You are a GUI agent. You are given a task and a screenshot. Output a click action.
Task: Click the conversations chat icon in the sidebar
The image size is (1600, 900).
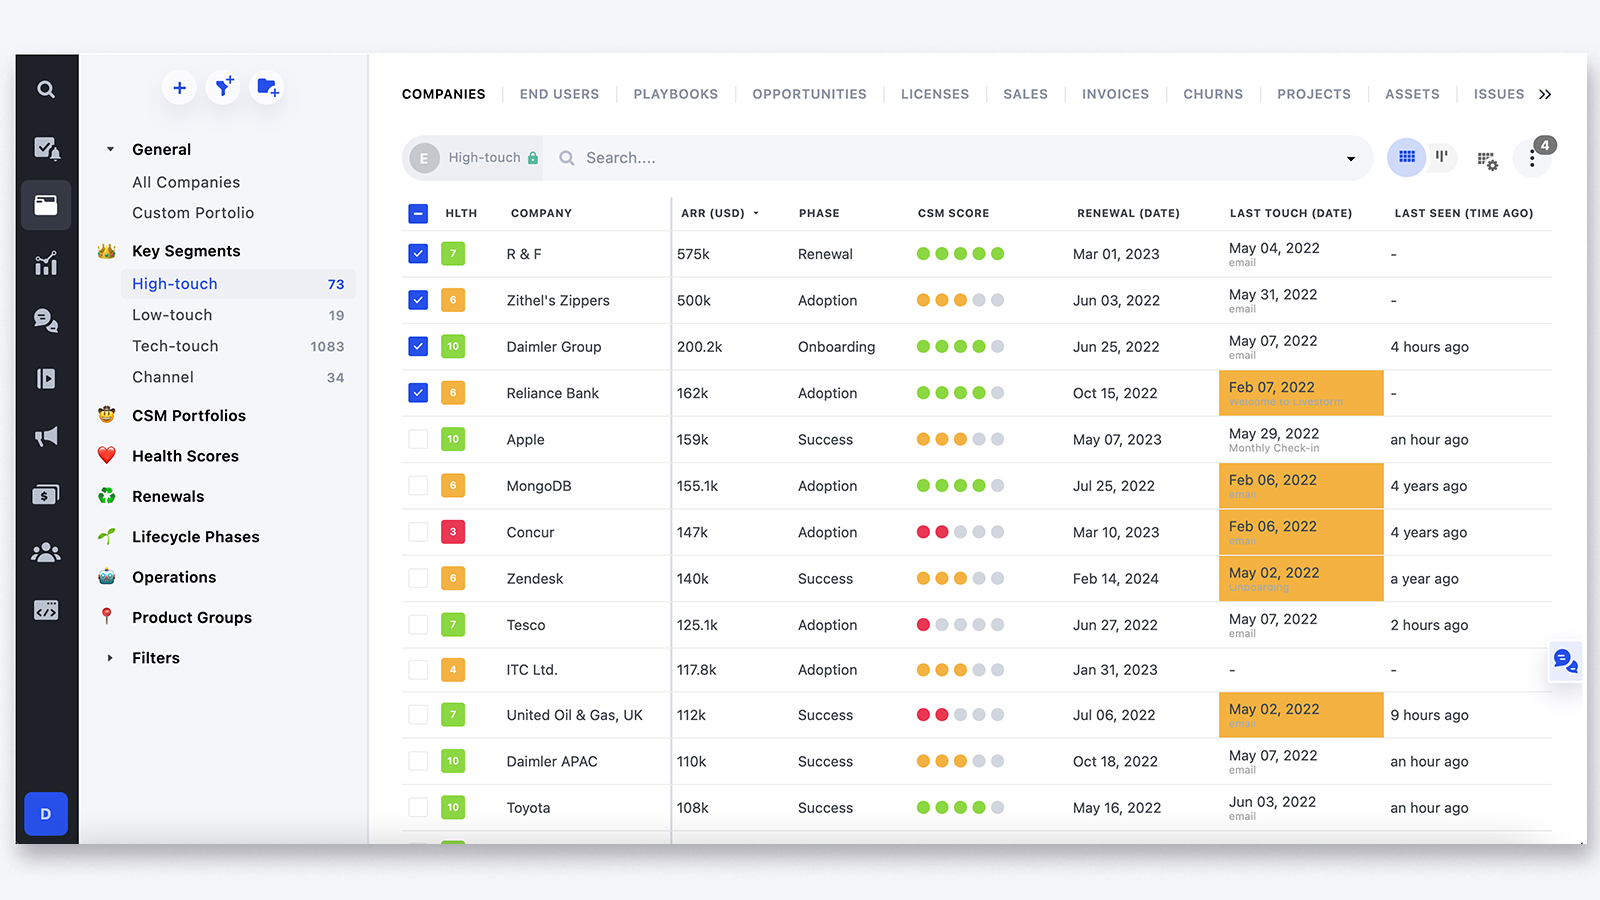coord(46,320)
